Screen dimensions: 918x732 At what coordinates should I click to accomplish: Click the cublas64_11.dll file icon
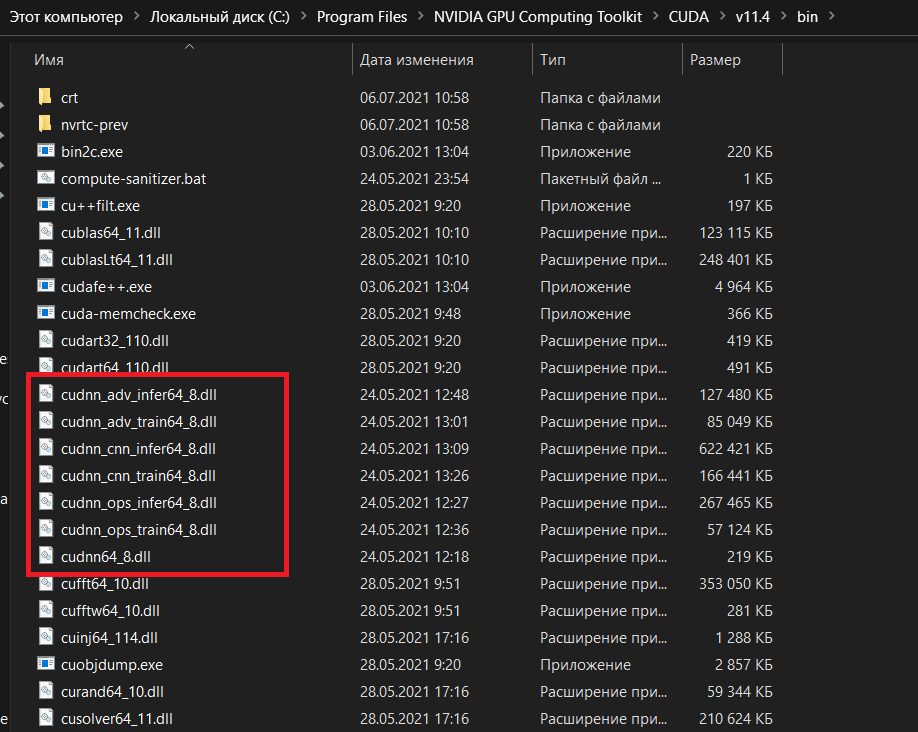tap(45, 233)
